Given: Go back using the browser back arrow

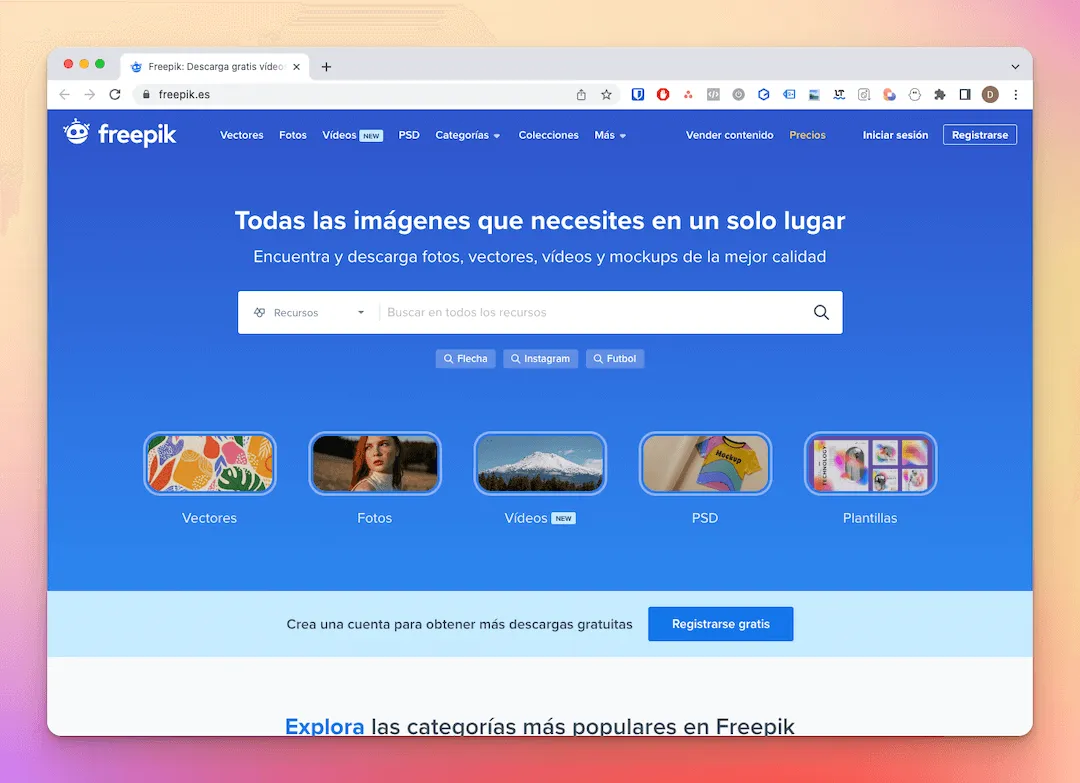Looking at the screenshot, I should pos(65,94).
